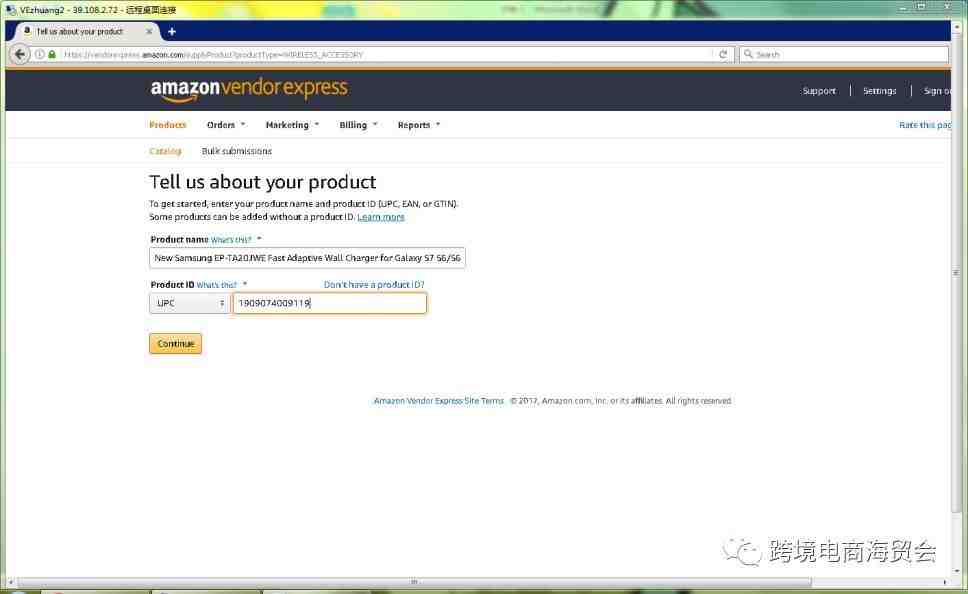Click the product ID number field
This screenshot has width=968, height=594.
click(x=330, y=303)
